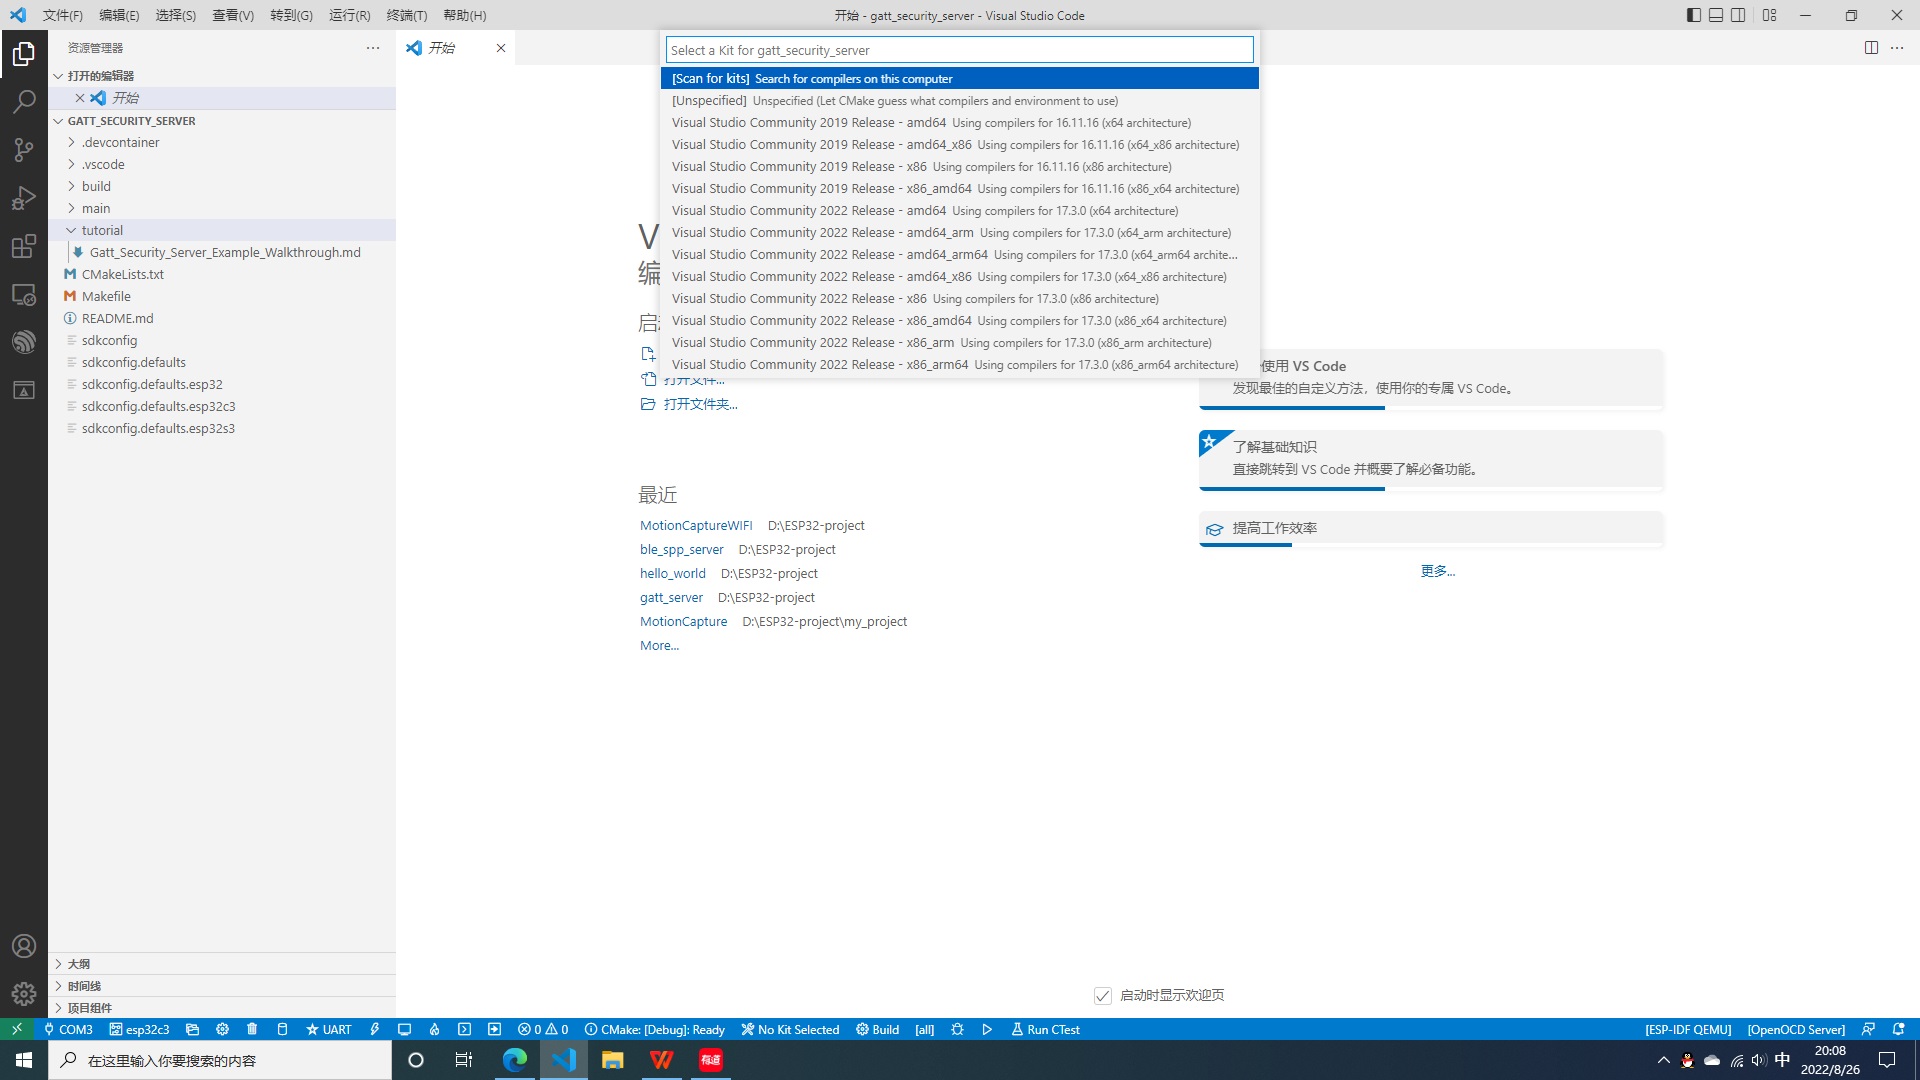Expand the build folder
This screenshot has width=1920, height=1080.
pos(222,186)
